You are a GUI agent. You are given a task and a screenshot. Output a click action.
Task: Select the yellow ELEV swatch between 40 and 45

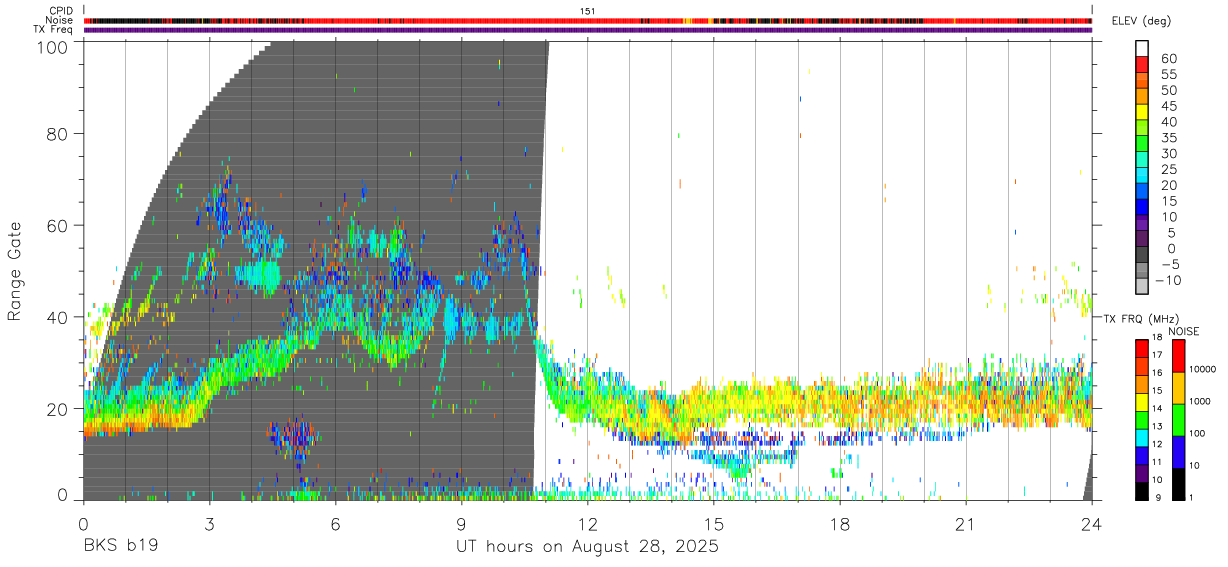click(x=1142, y=110)
